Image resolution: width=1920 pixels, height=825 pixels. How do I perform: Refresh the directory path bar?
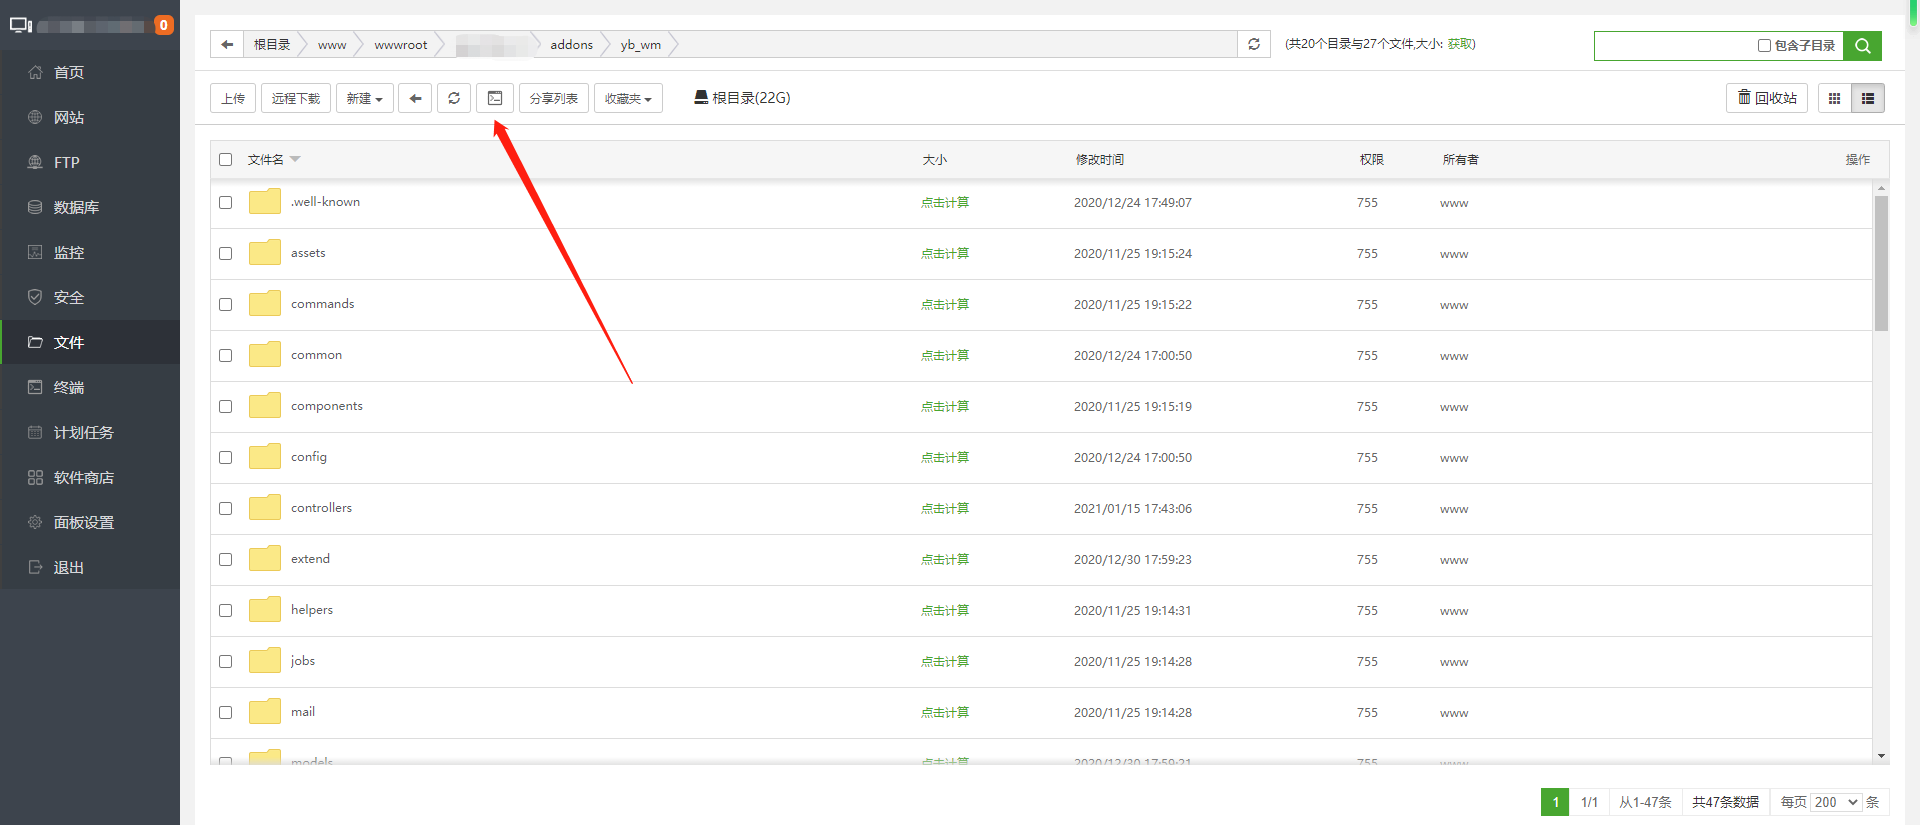pyautogui.click(x=1254, y=45)
